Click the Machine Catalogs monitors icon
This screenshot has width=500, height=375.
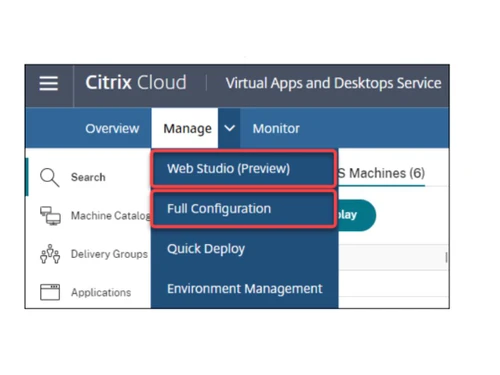coord(50,216)
